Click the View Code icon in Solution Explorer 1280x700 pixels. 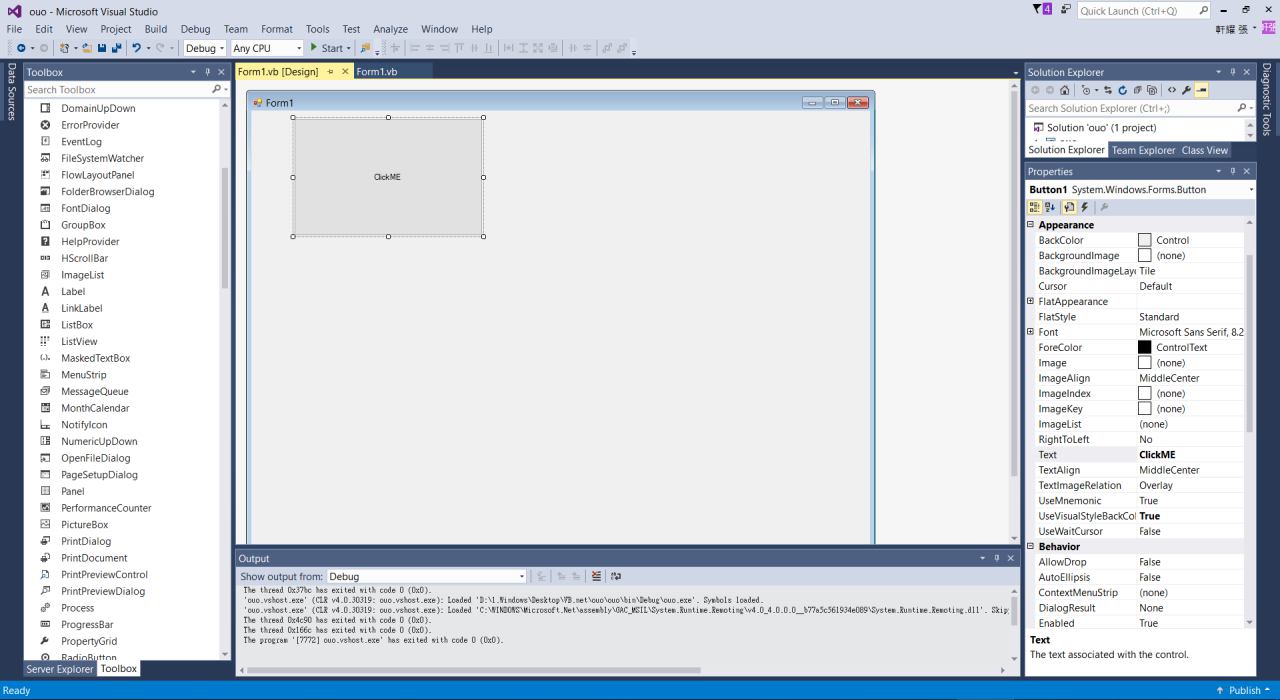point(1172,90)
